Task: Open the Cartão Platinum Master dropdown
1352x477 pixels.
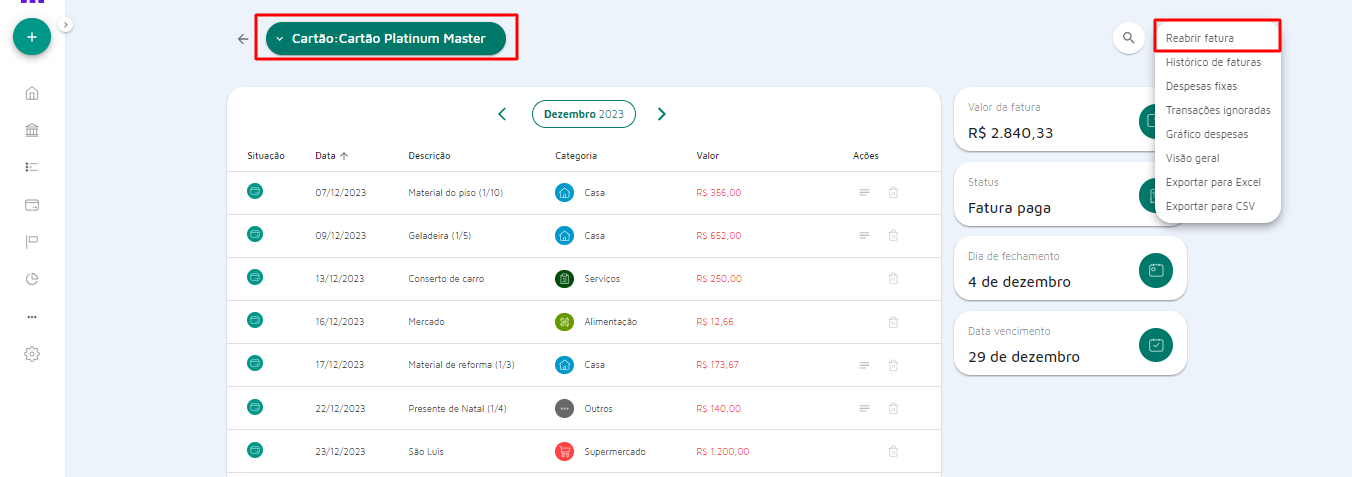Action: 386,39
